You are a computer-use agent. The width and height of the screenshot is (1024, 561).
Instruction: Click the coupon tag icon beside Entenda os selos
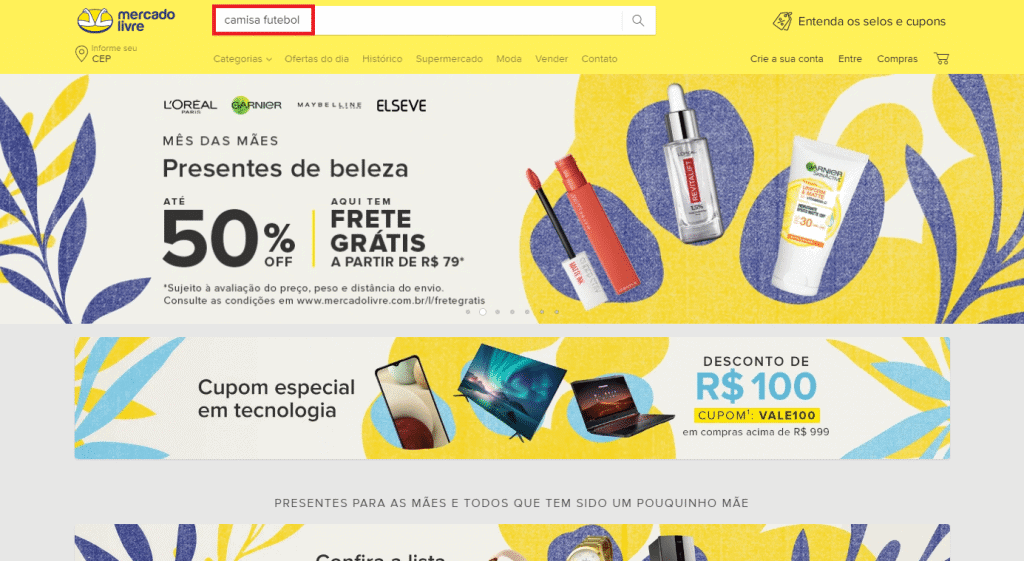tap(782, 22)
